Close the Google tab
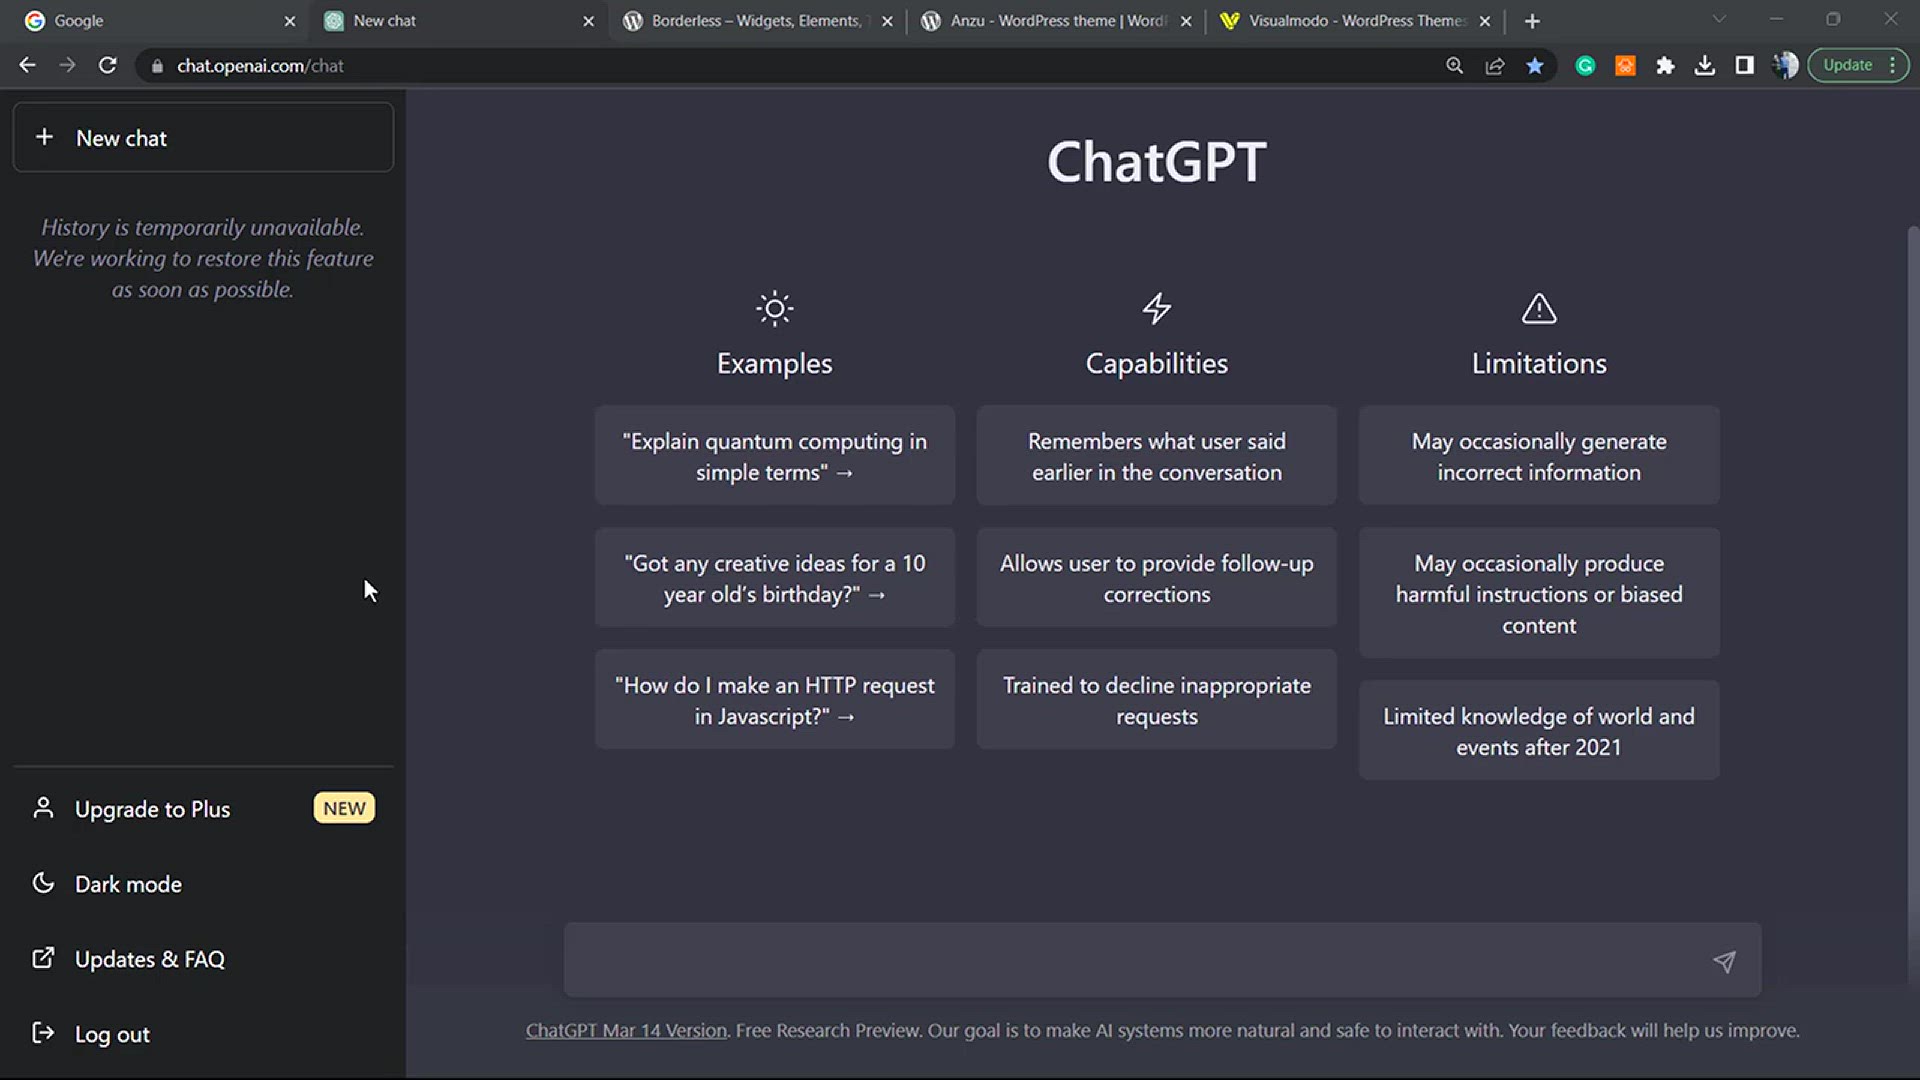 pos(290,21)
